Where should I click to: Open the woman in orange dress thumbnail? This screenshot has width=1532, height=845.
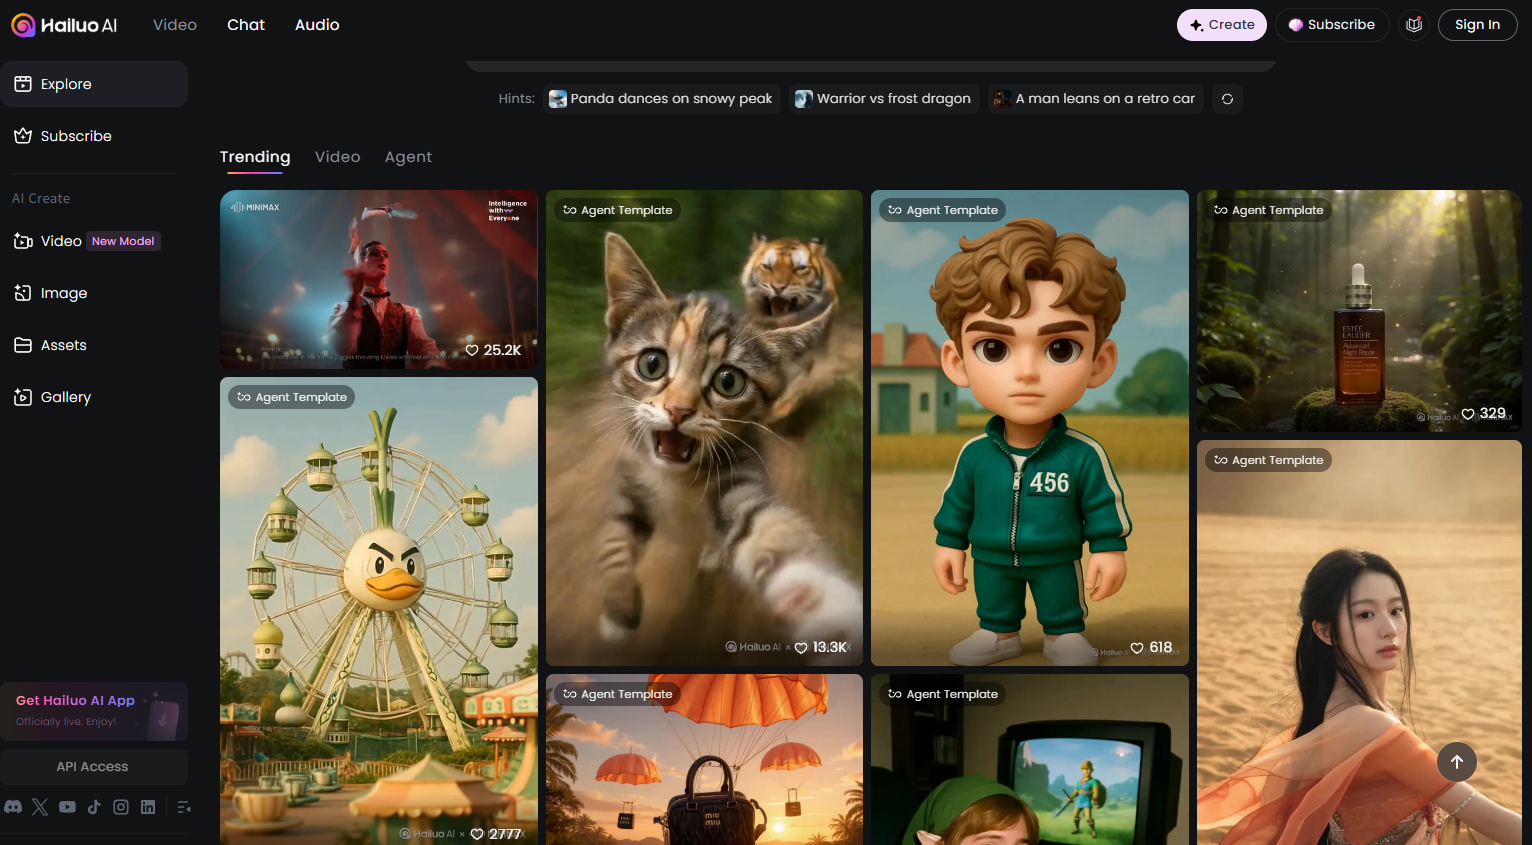pyautogui.click(x=1359, y=642)
